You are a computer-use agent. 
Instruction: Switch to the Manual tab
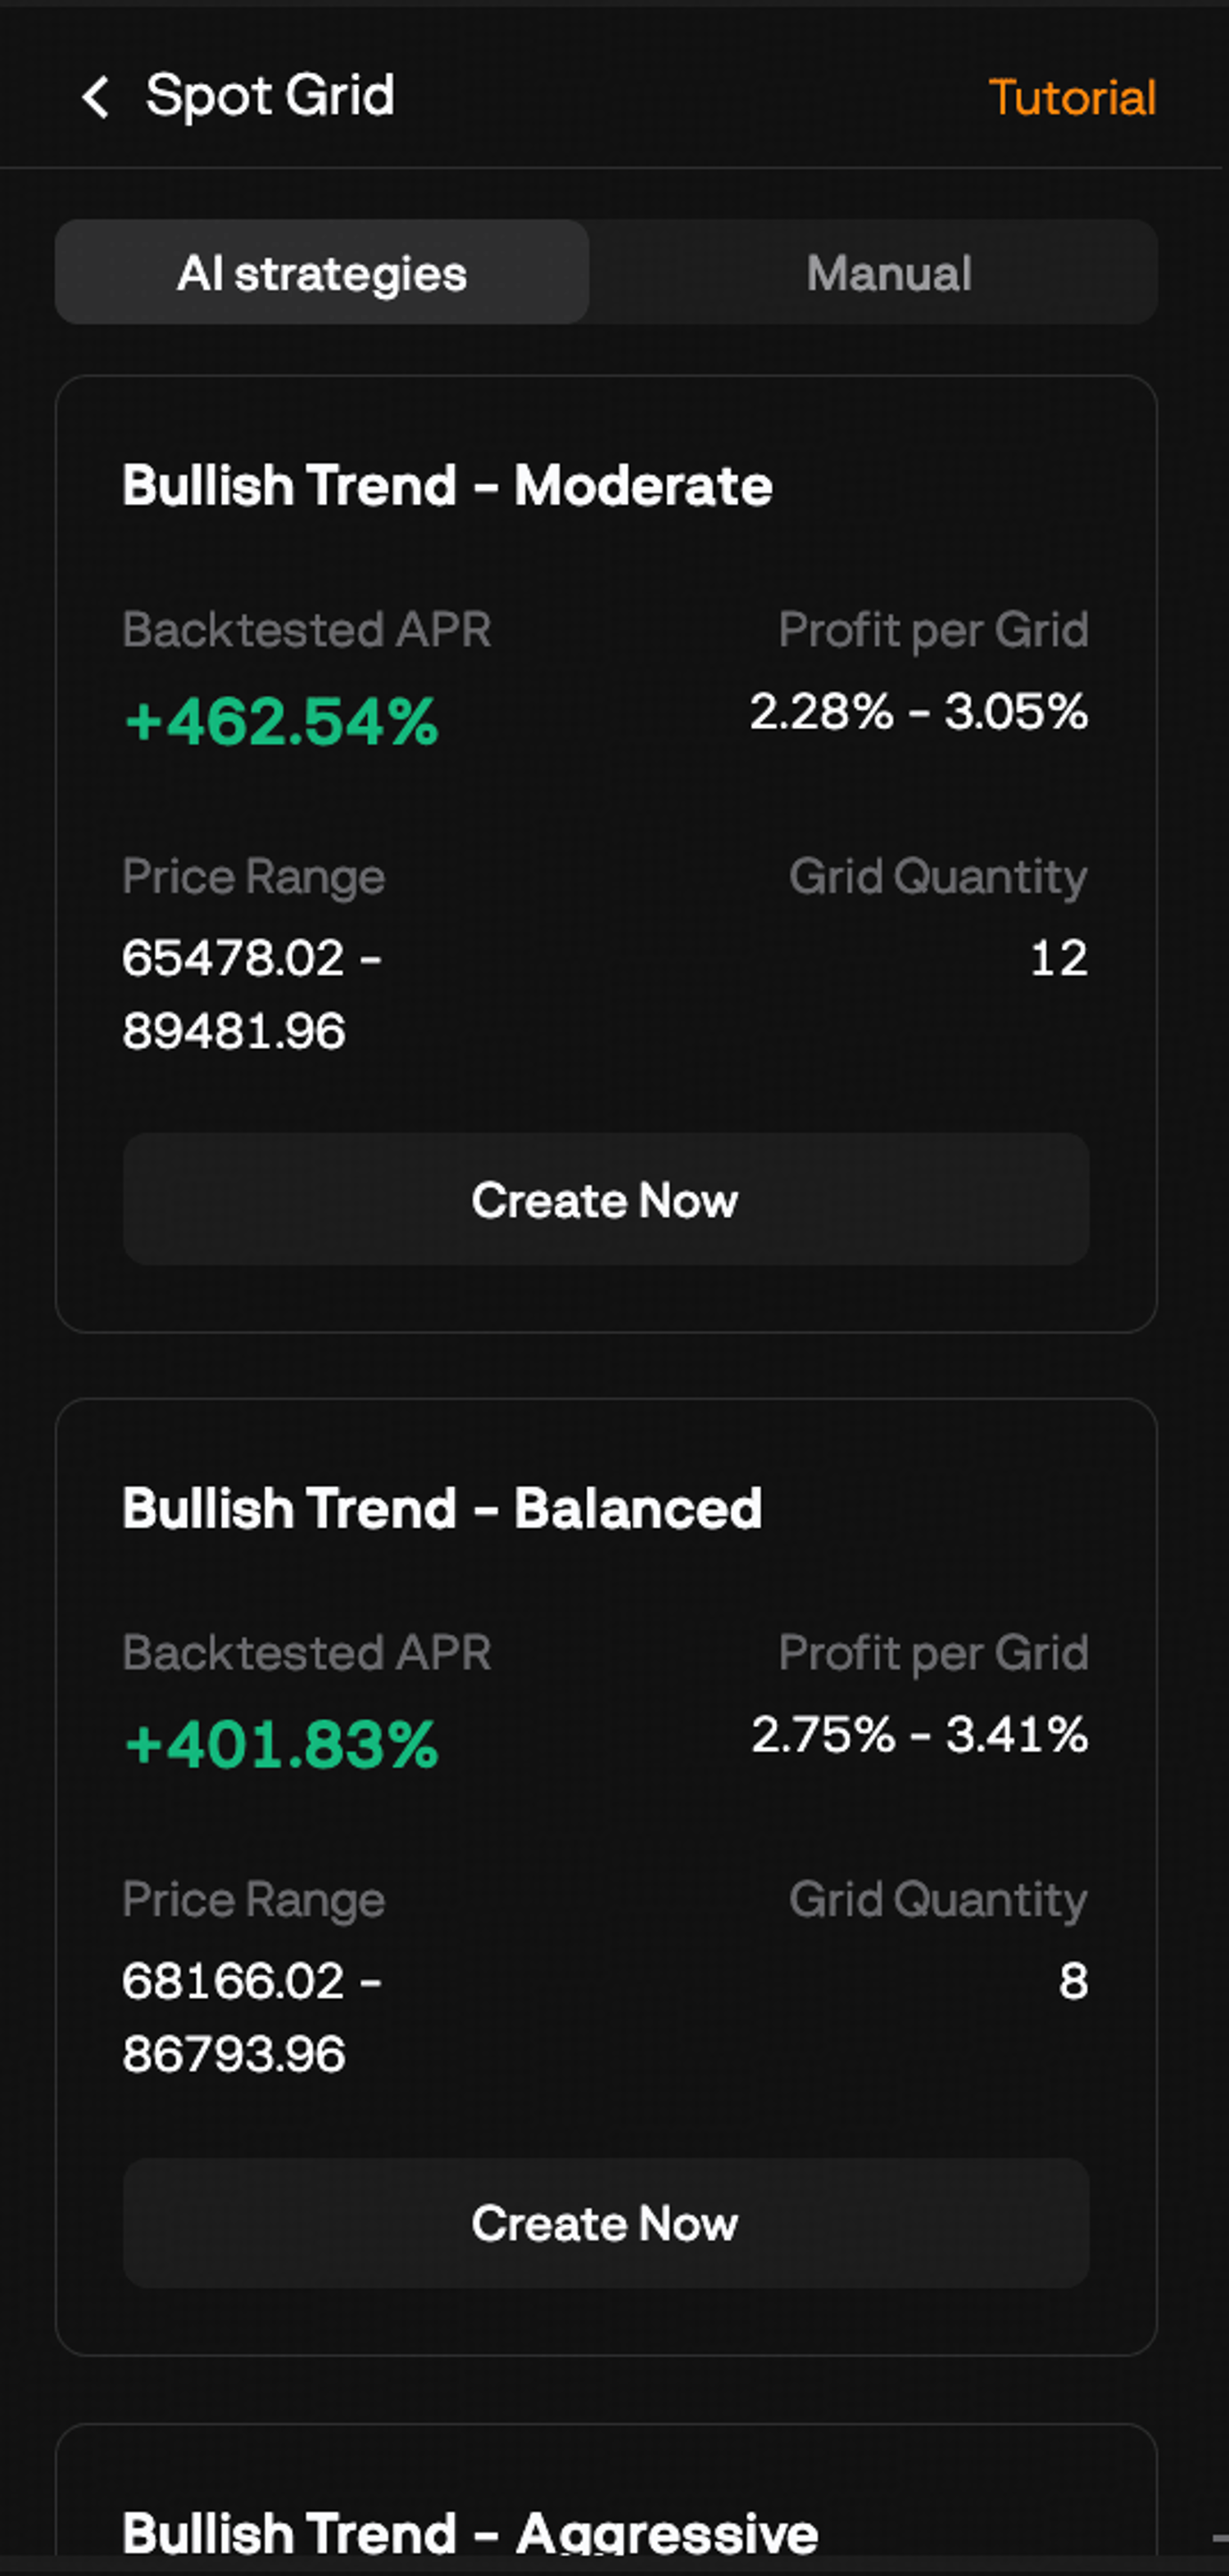pyautogui.click(x=889, y=272)
